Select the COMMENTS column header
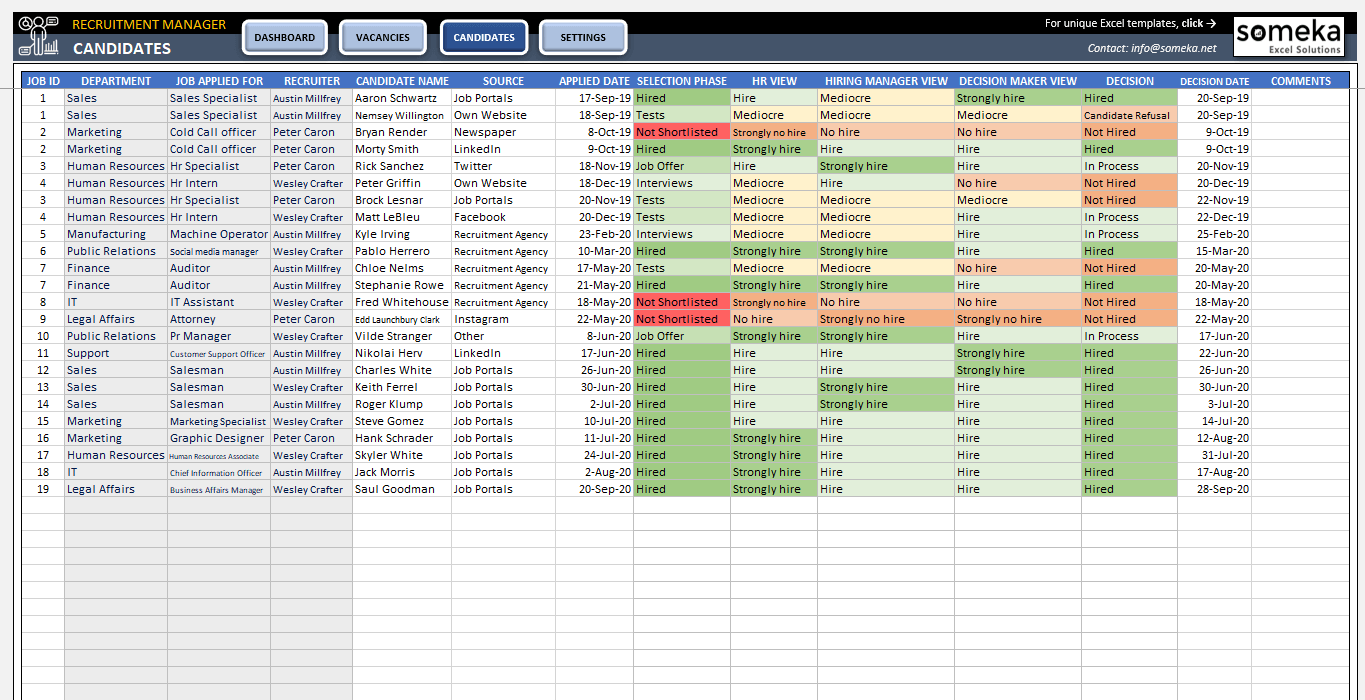This screenshot has width=1365, height=700. (1304, 80)
